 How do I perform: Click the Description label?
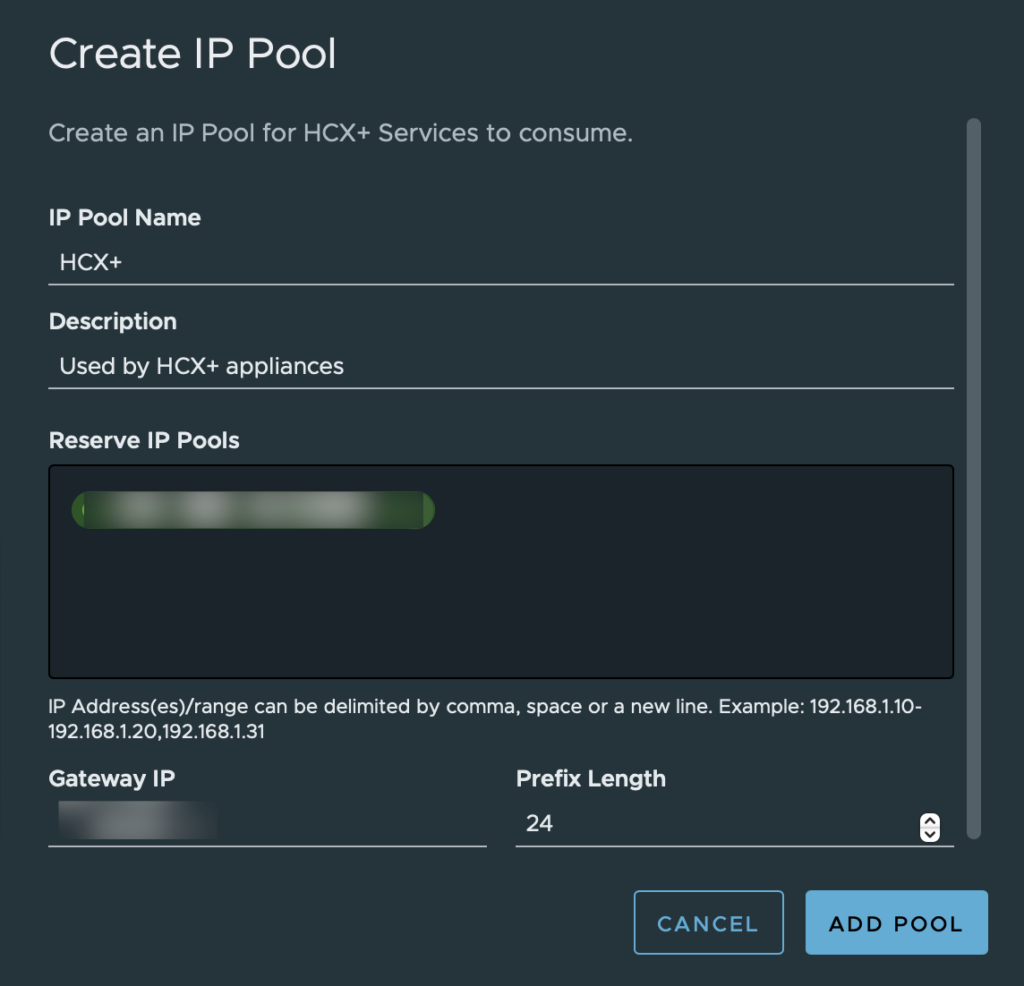click(113, 321)
